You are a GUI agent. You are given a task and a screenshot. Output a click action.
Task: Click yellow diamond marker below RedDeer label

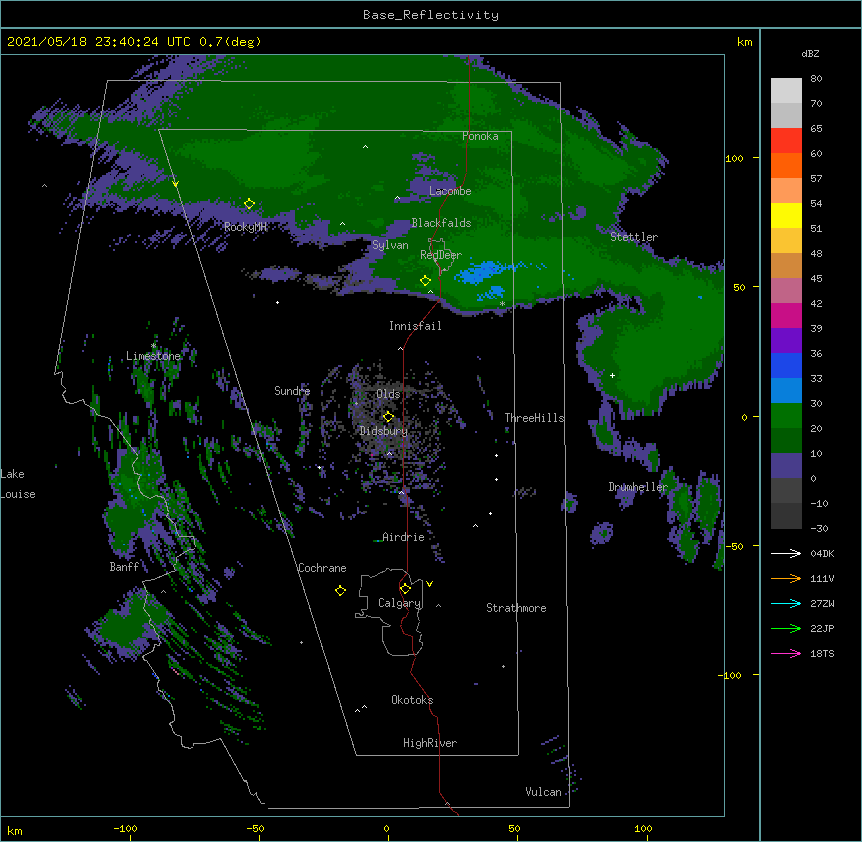426,281
